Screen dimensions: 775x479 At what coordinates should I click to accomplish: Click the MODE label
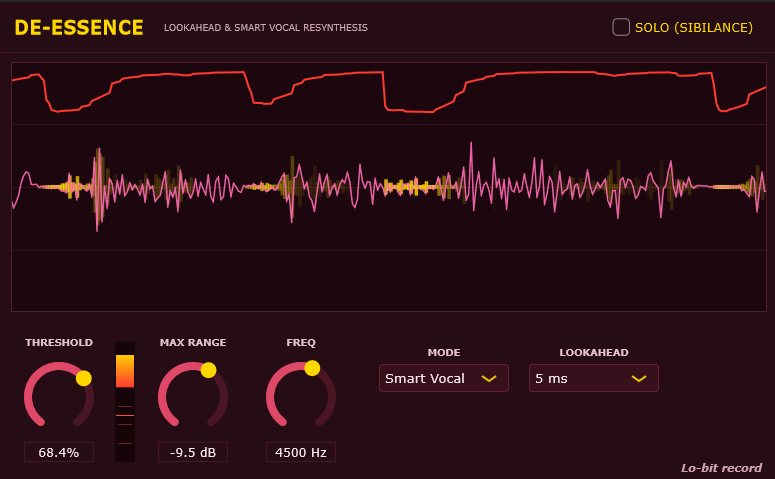click(x=444, y=352)
